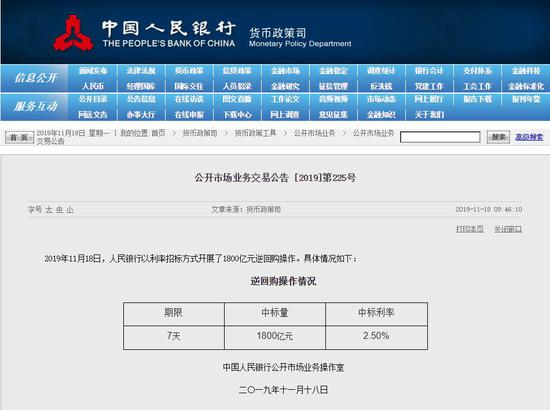Open the 在线申报 section

click(189, 115)
